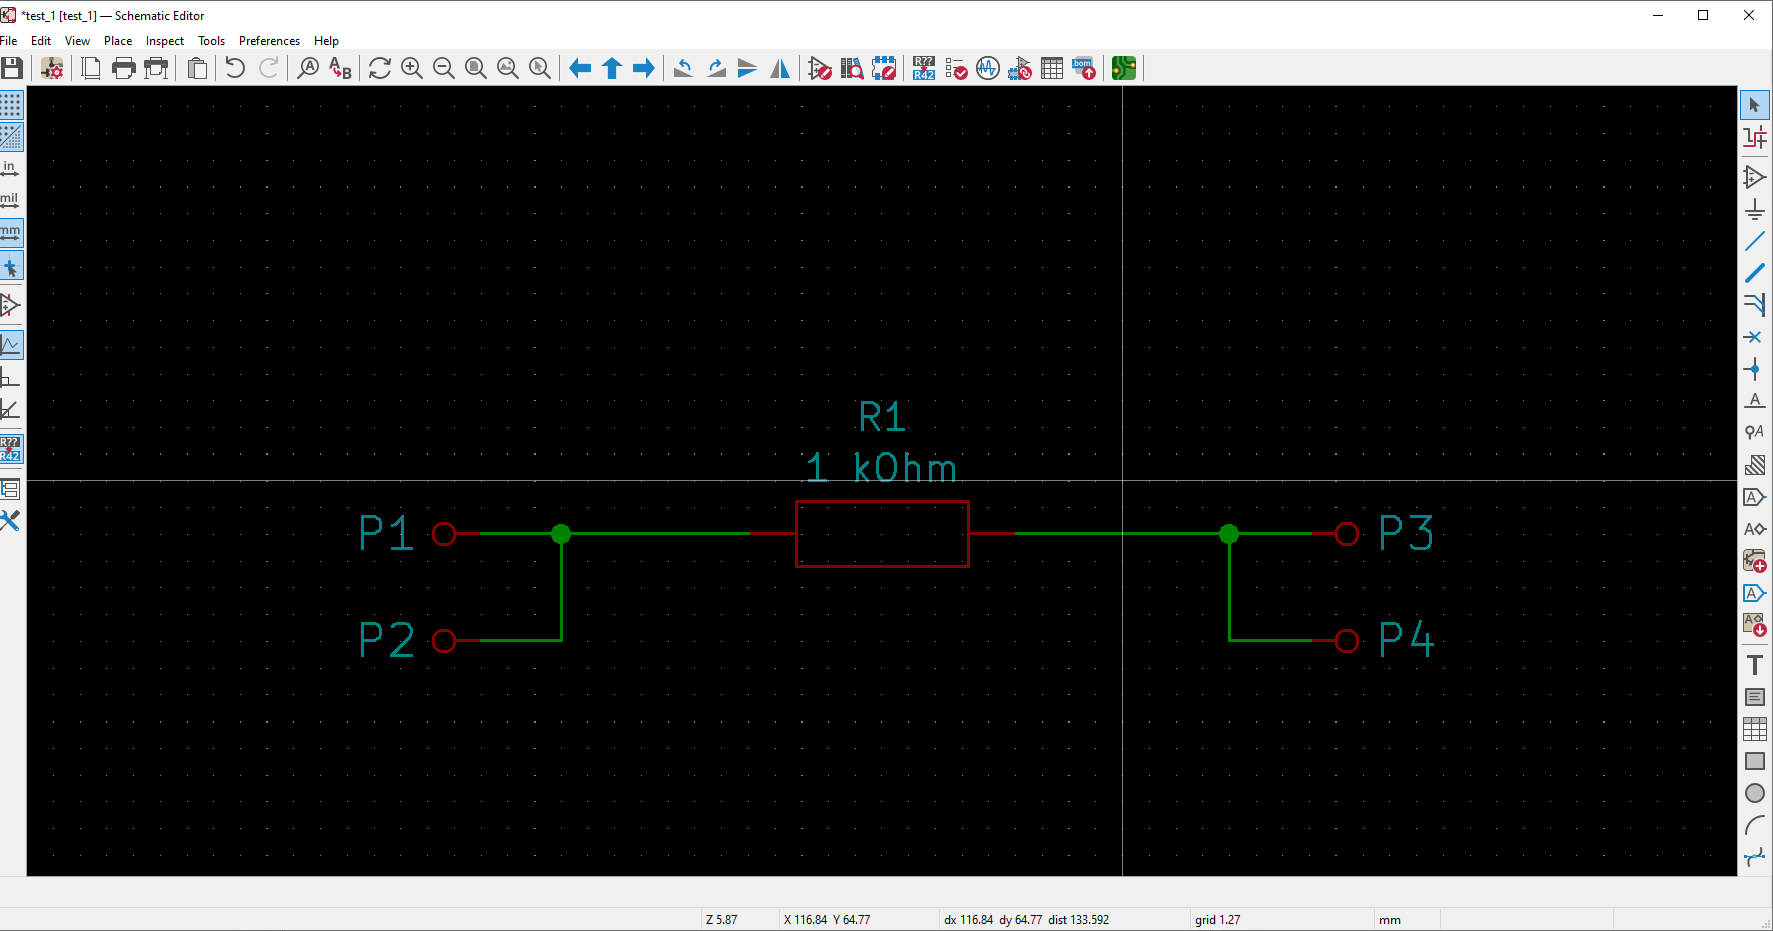
Task: Annotate schematic using the top toolbar icon
Action: pyautogui.click(x=923, y=68)
